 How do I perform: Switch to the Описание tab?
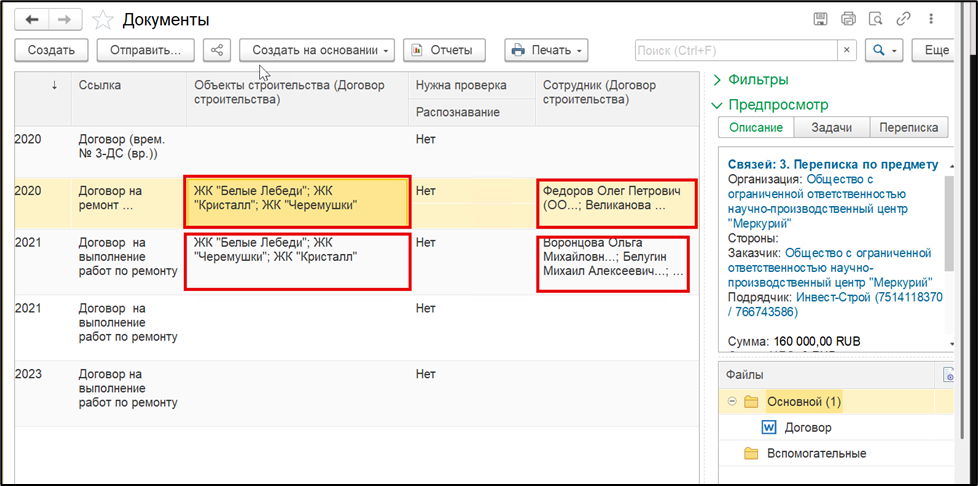[755, 127]
